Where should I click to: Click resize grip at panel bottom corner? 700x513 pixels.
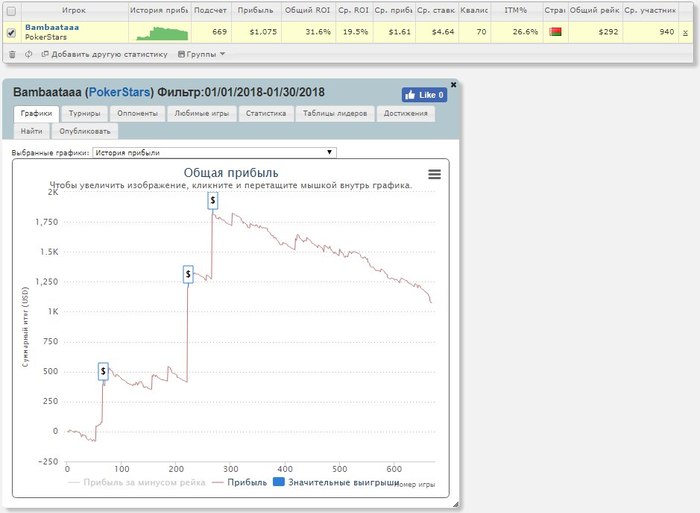(455, 505)
